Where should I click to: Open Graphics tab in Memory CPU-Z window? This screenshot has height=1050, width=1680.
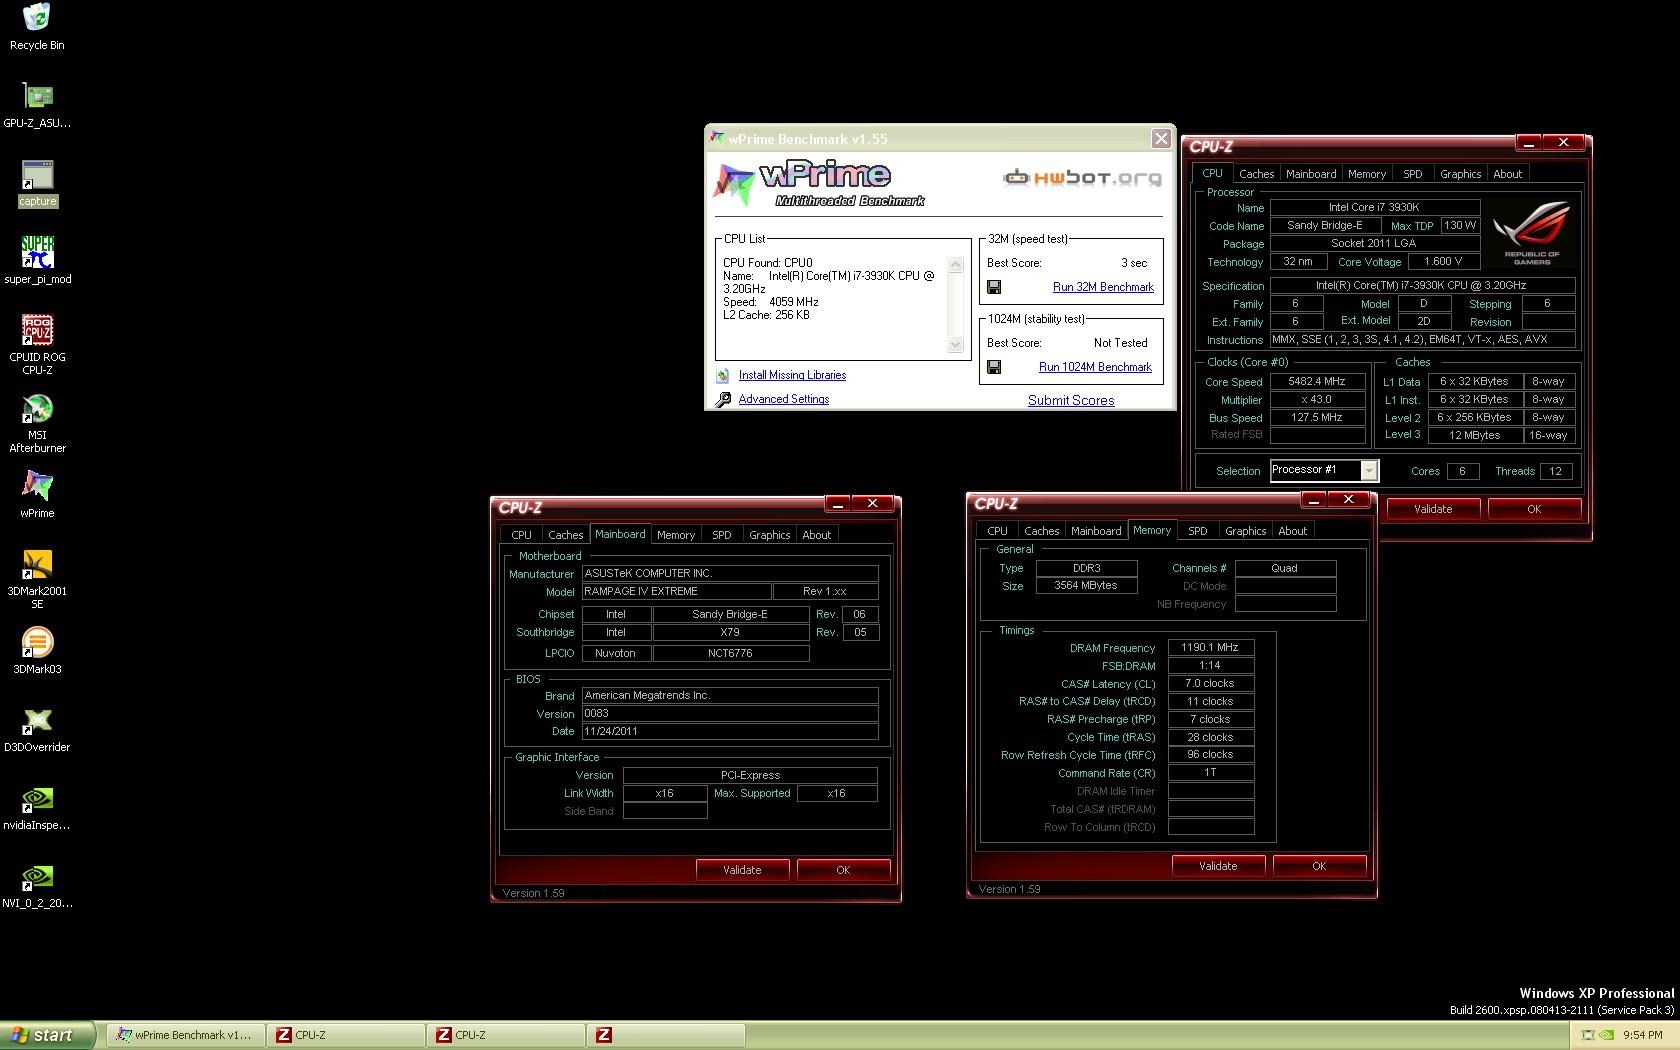click(x=1245, y=531)
